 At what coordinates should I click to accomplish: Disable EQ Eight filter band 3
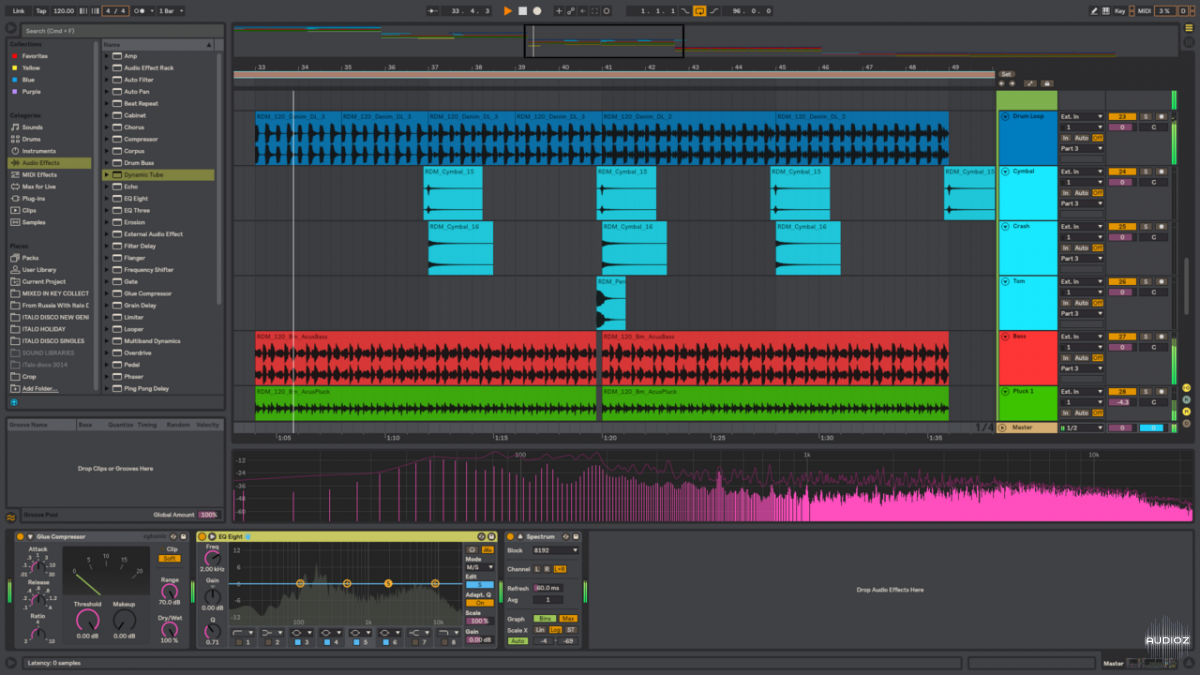tap(297, 642)
